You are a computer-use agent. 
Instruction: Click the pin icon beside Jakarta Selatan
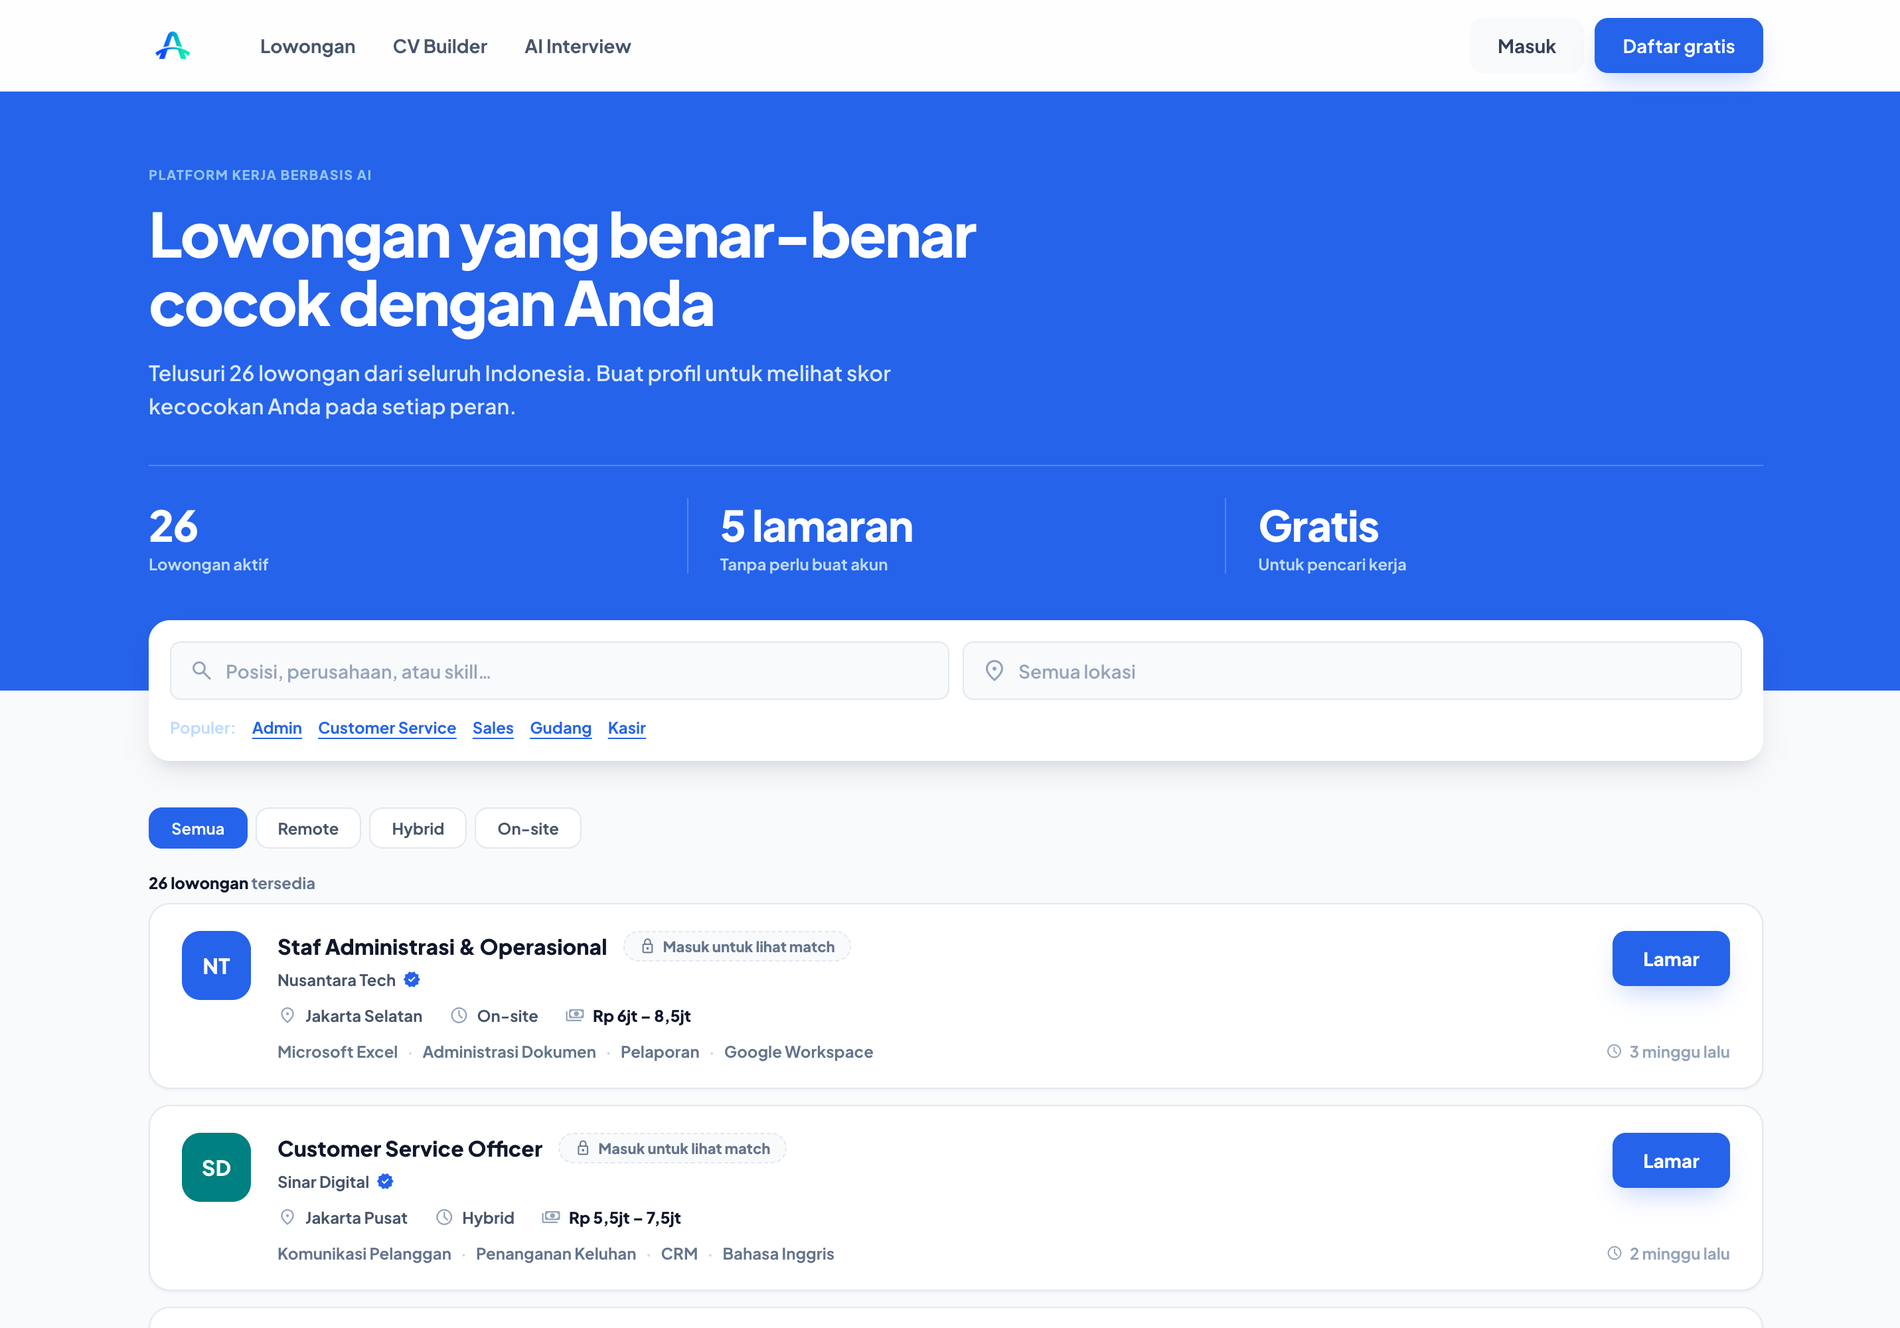pos(287,1016)
